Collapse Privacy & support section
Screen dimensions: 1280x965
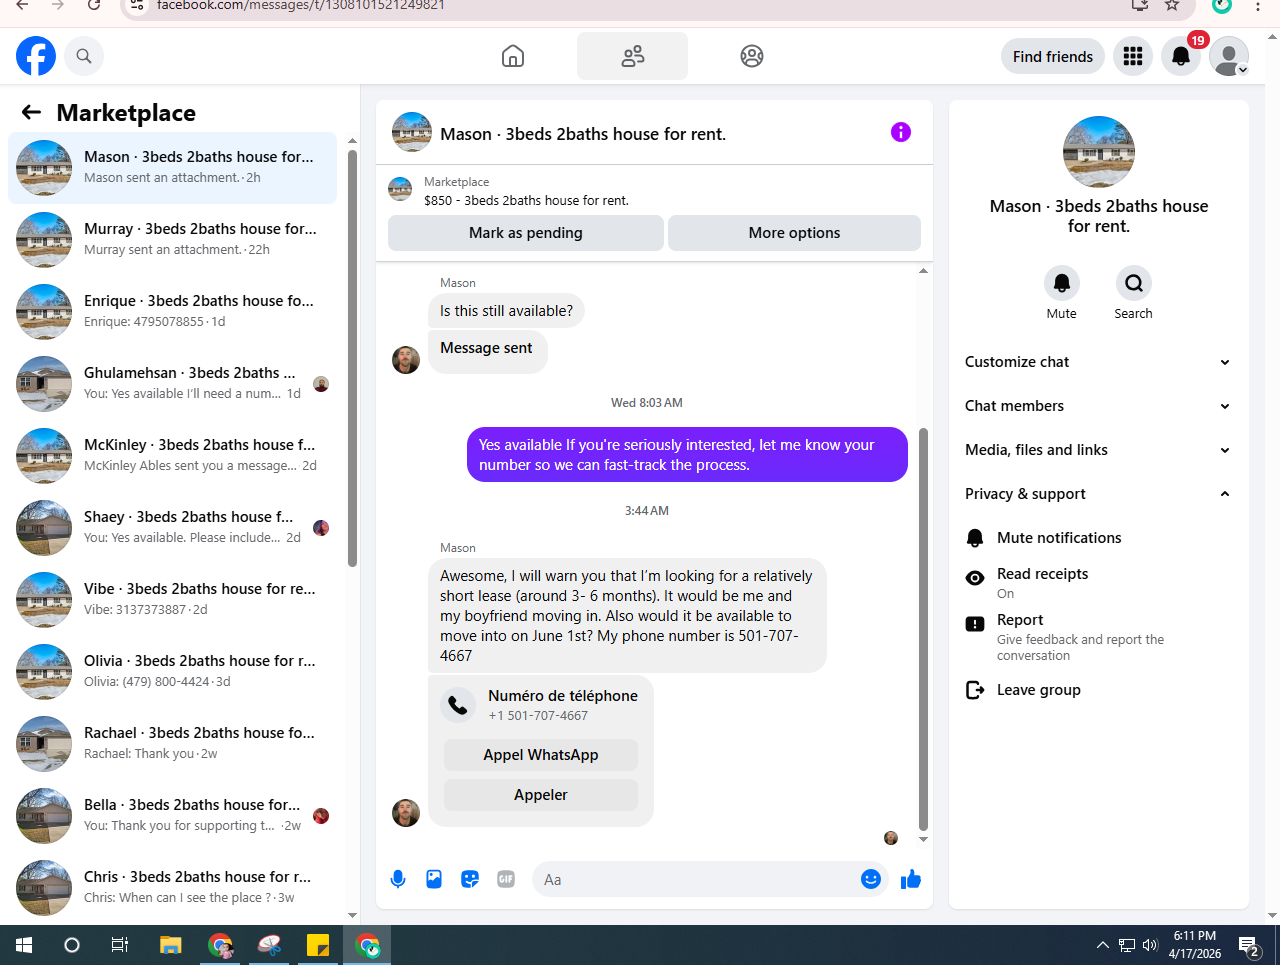coord(1098,494)
